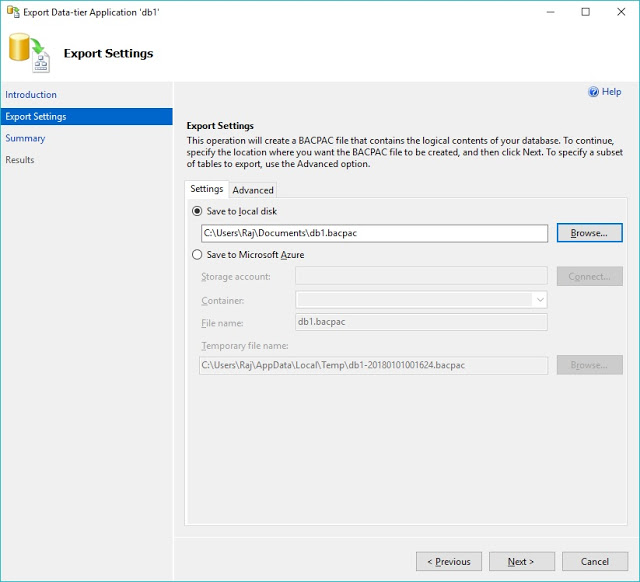Screen dimensions: 640x582
Task: Open the Settings tab
Action: click(207, 189)
